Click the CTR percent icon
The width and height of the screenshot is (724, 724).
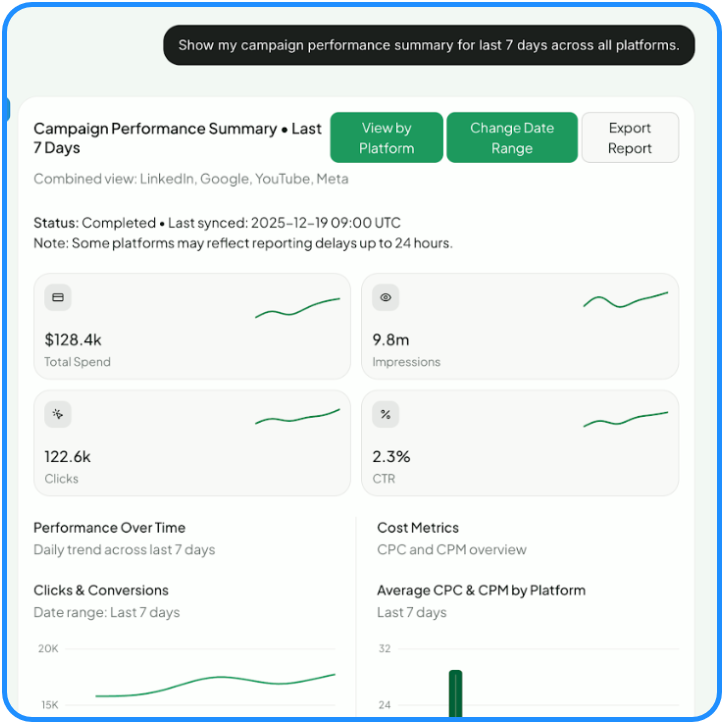386,414
